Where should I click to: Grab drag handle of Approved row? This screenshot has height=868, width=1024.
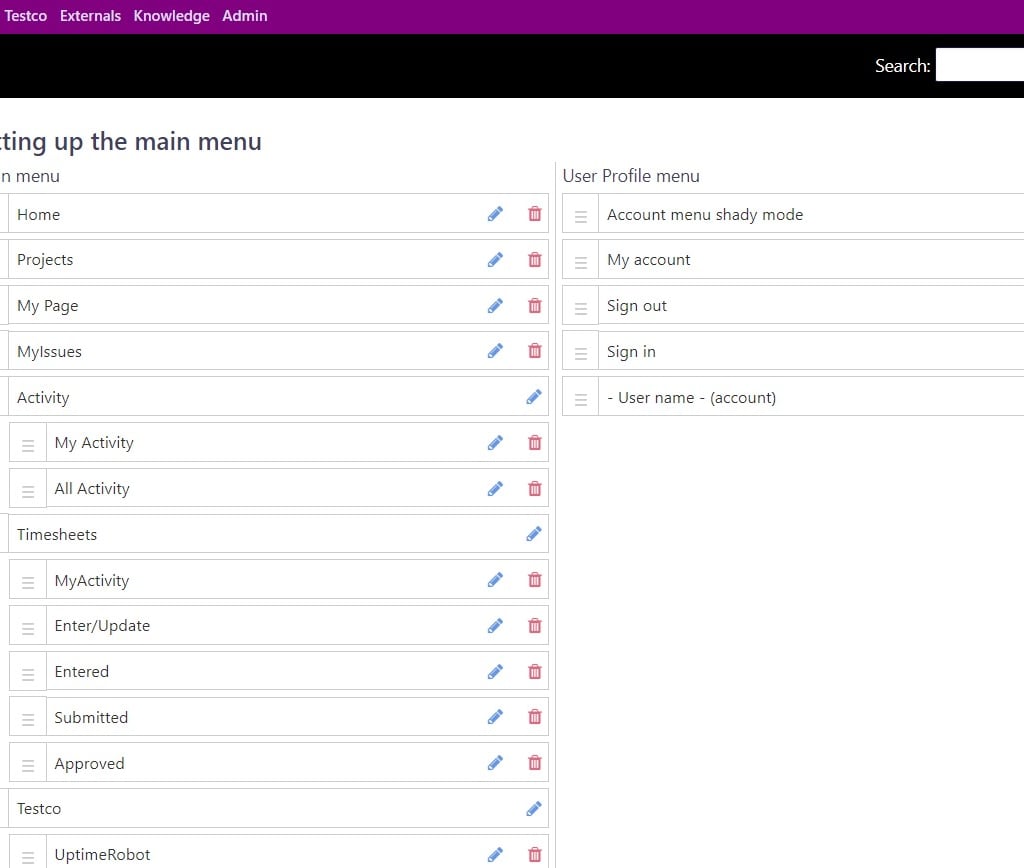(x=28, y=765)
